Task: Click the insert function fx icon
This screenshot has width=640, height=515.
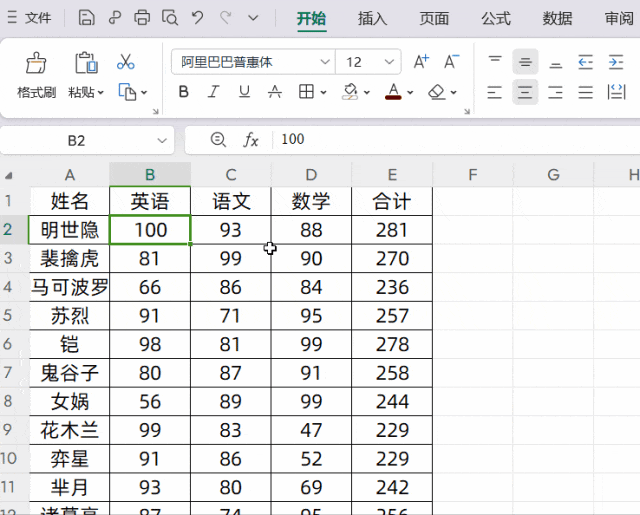Action: (x=251, y=140)
